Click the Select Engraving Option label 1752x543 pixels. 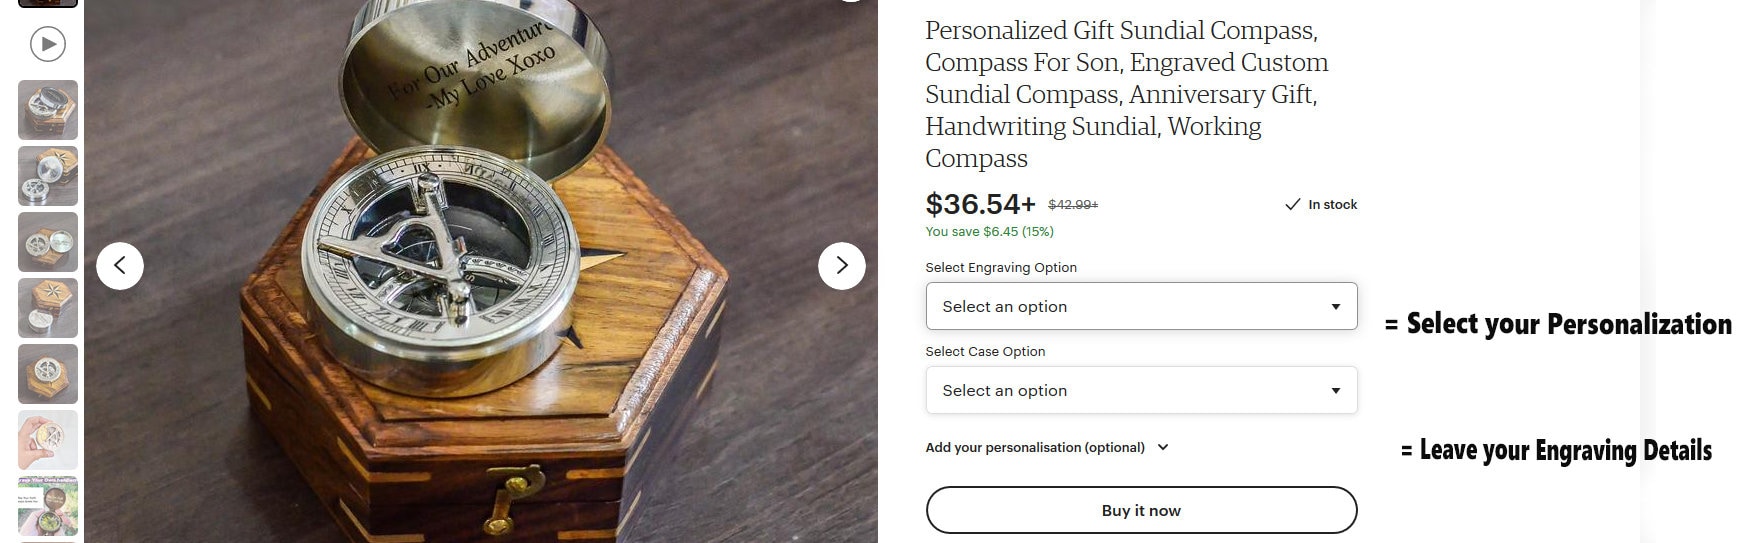click(x=1001, y=267)
